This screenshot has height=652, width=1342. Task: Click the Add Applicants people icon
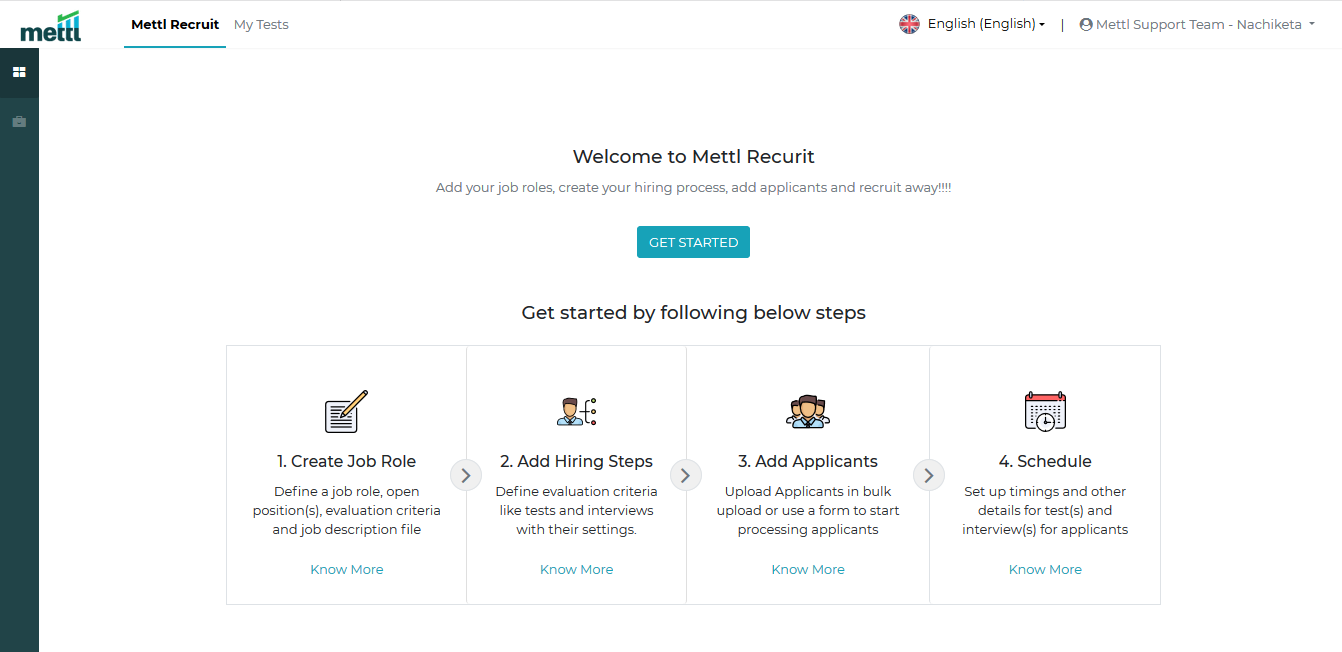807,411
